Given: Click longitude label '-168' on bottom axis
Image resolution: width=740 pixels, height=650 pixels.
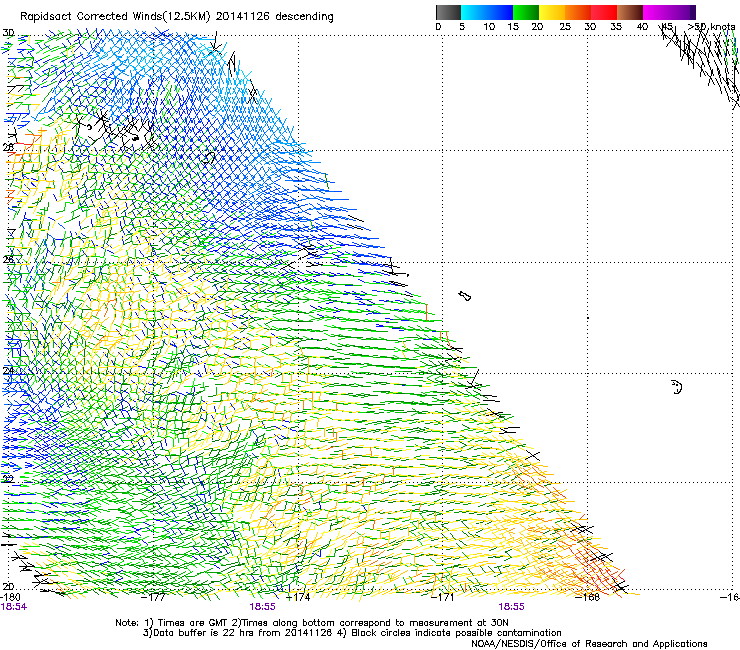Looking at the screenshot, I should click(x=587, y=597).
